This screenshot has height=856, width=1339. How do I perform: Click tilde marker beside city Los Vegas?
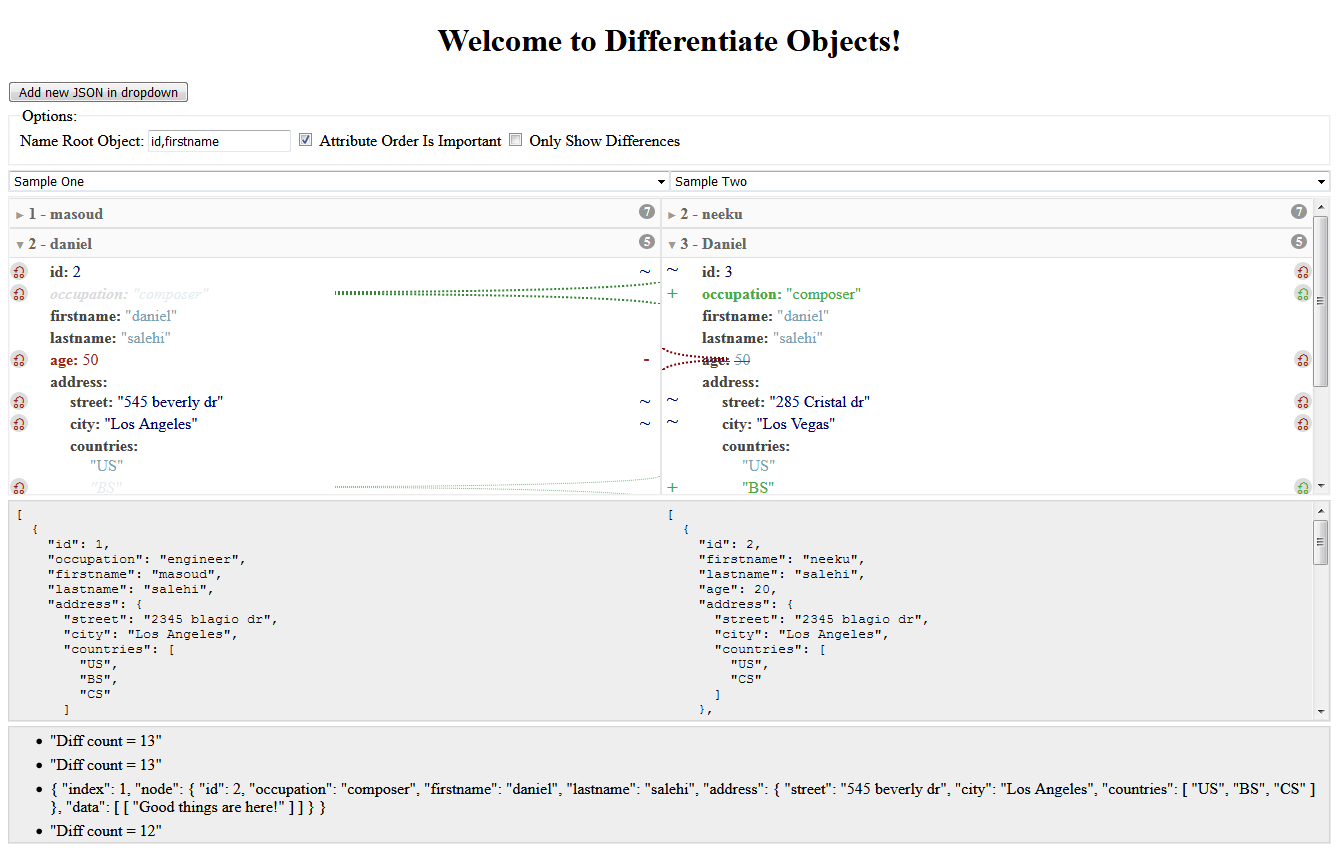coord(673,423)
